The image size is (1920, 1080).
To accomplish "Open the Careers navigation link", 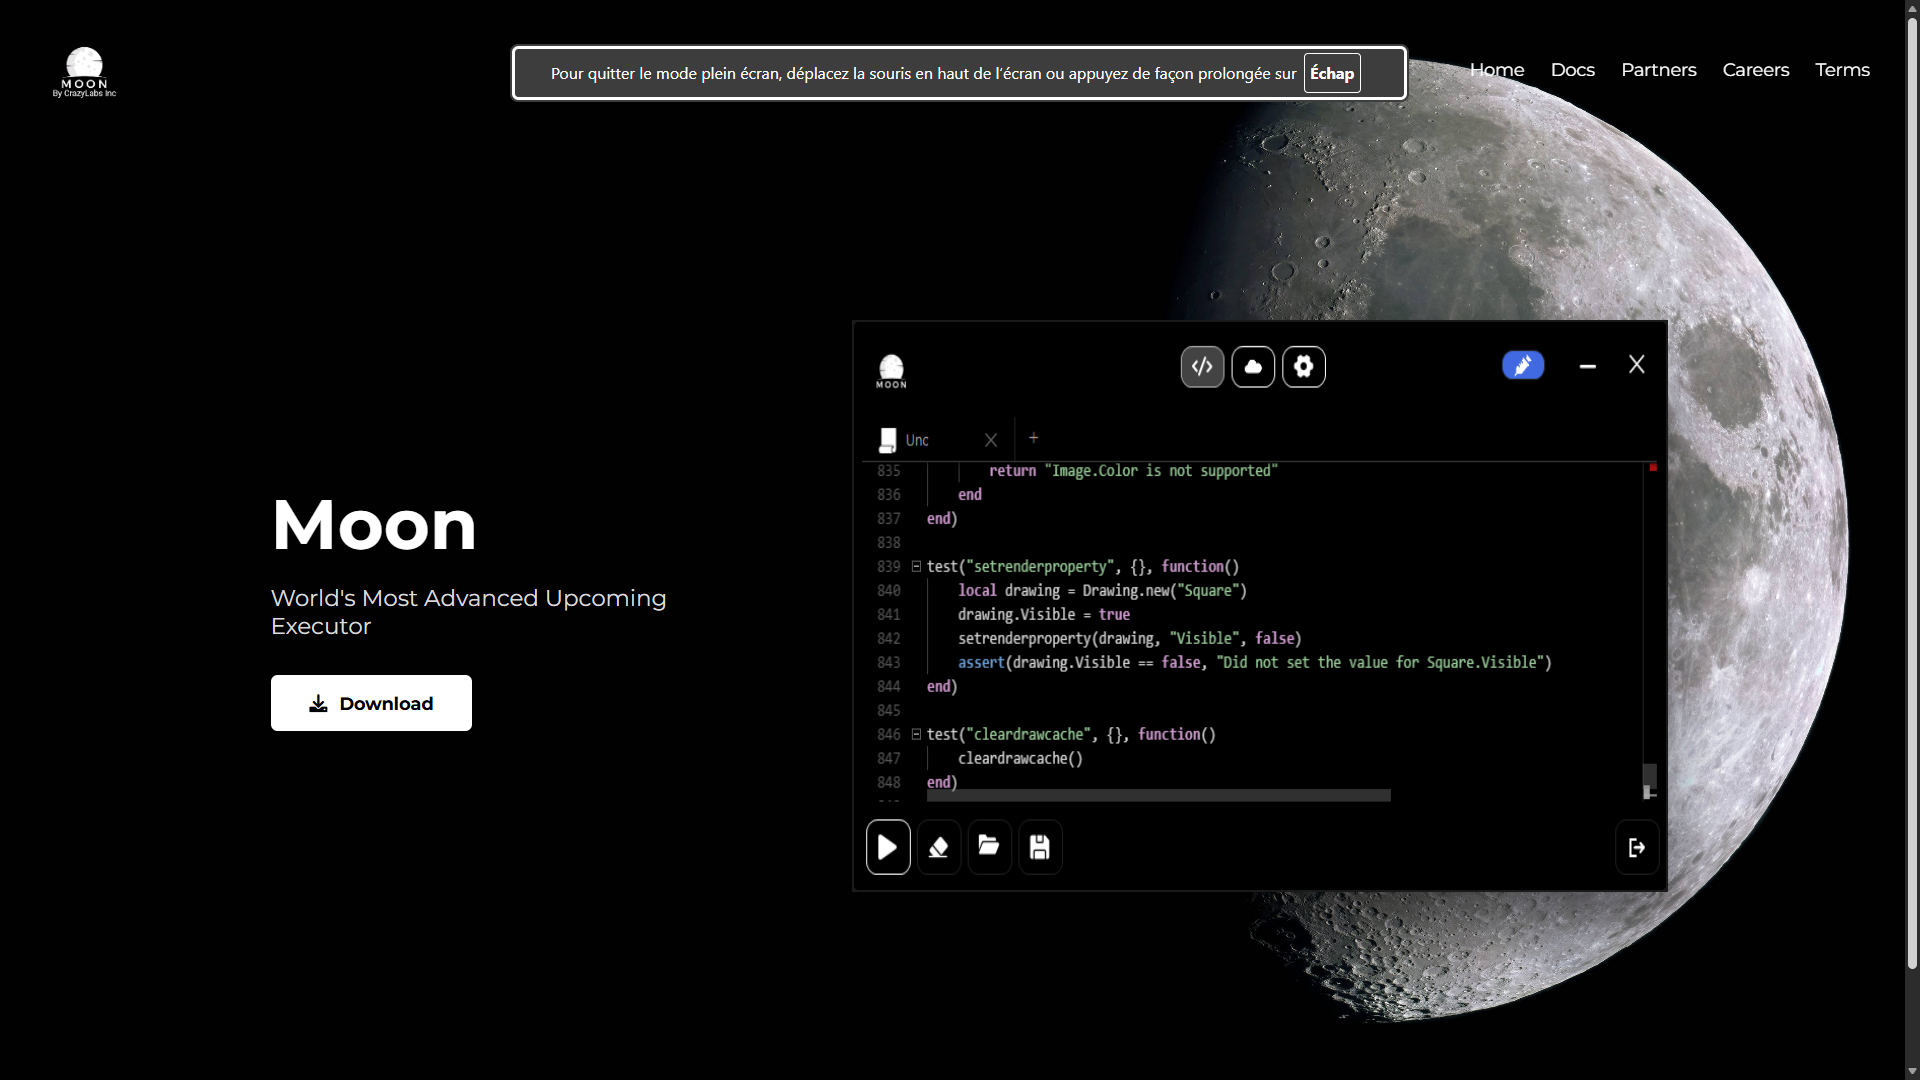I will pyautogui.click(x=1755, y=70).
